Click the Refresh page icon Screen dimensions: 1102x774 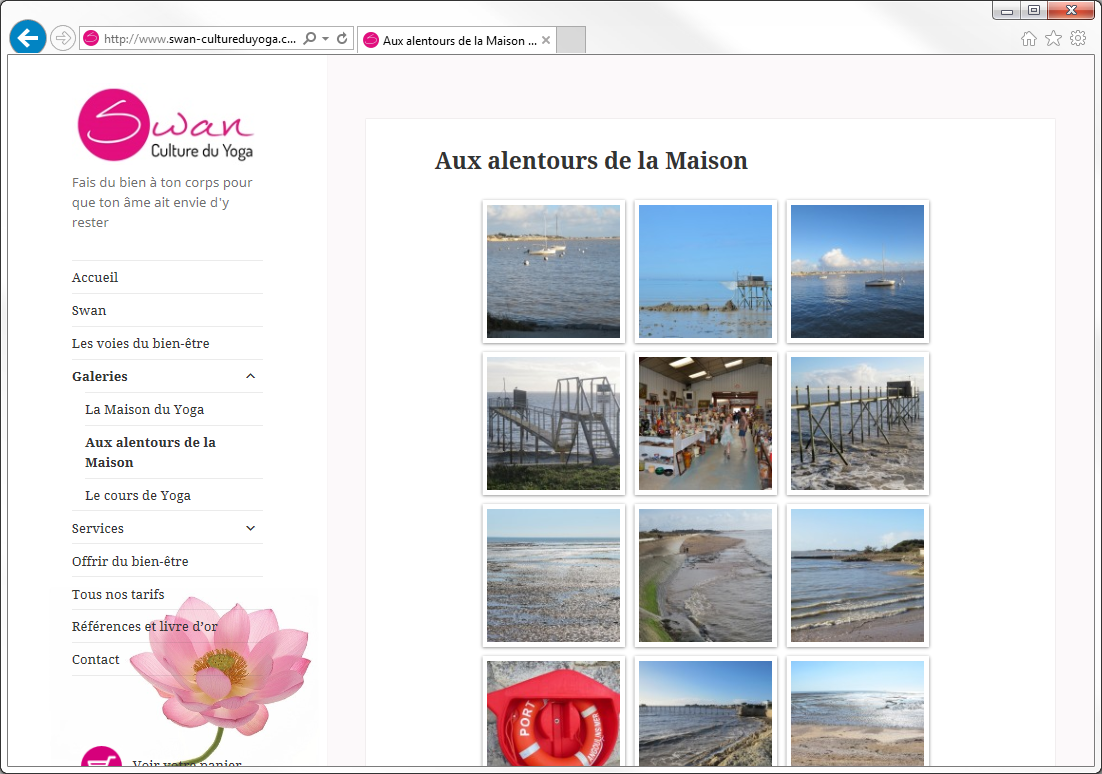point(342,39)
